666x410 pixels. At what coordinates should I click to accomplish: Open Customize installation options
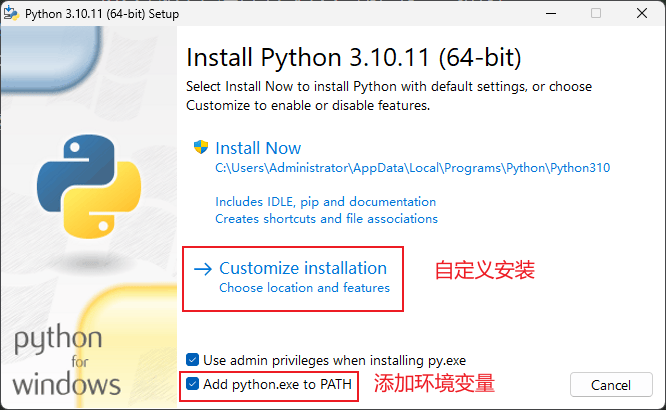click(302, 268)
